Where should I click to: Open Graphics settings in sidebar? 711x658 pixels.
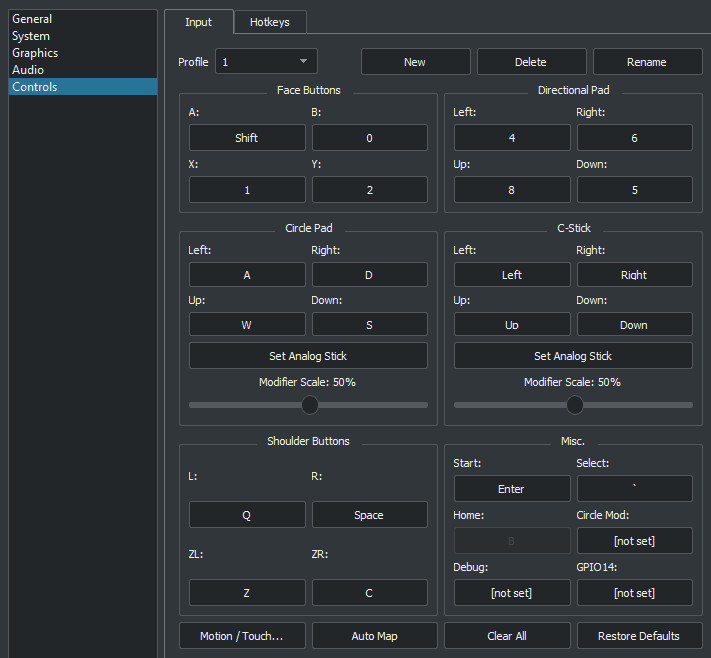pos(35,53)
